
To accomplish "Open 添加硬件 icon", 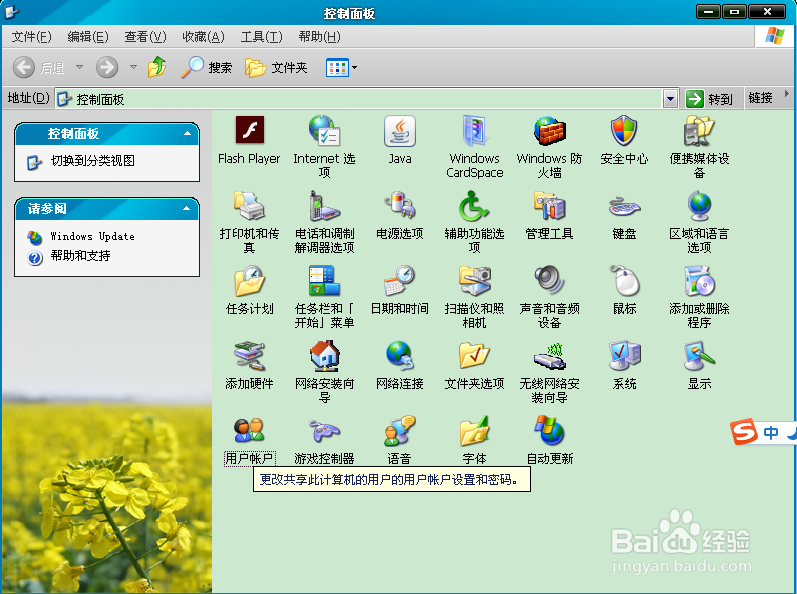I will tap(249, 355).
